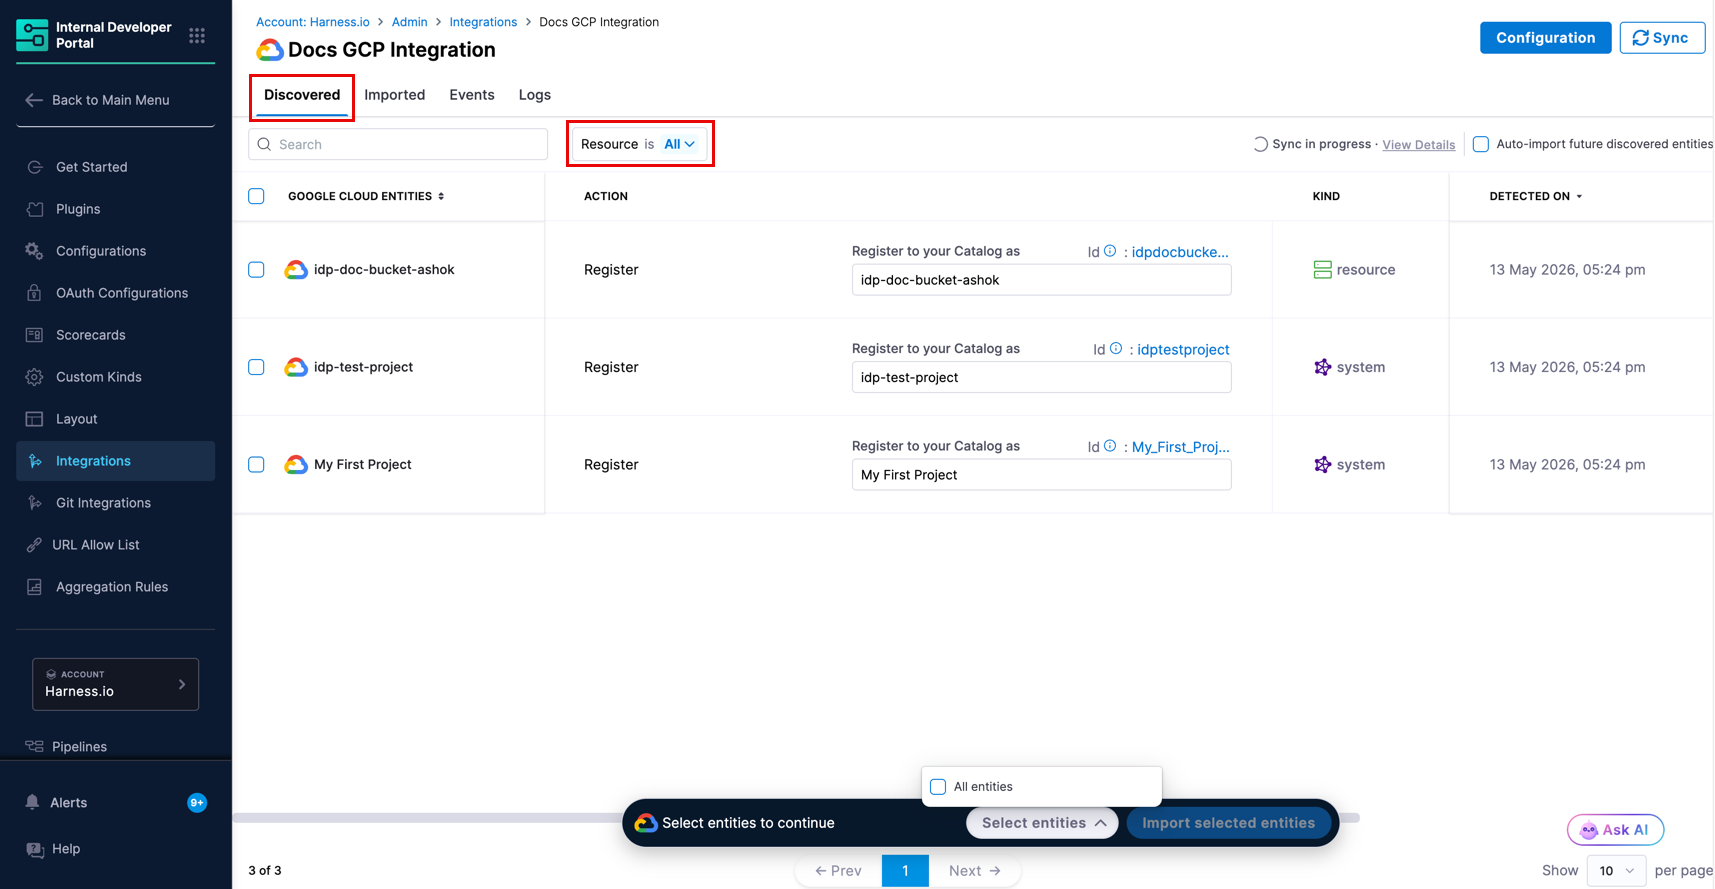1715x889 pixels.
Task: Edit catalog name field idp-test-project
Action: 1041,377
